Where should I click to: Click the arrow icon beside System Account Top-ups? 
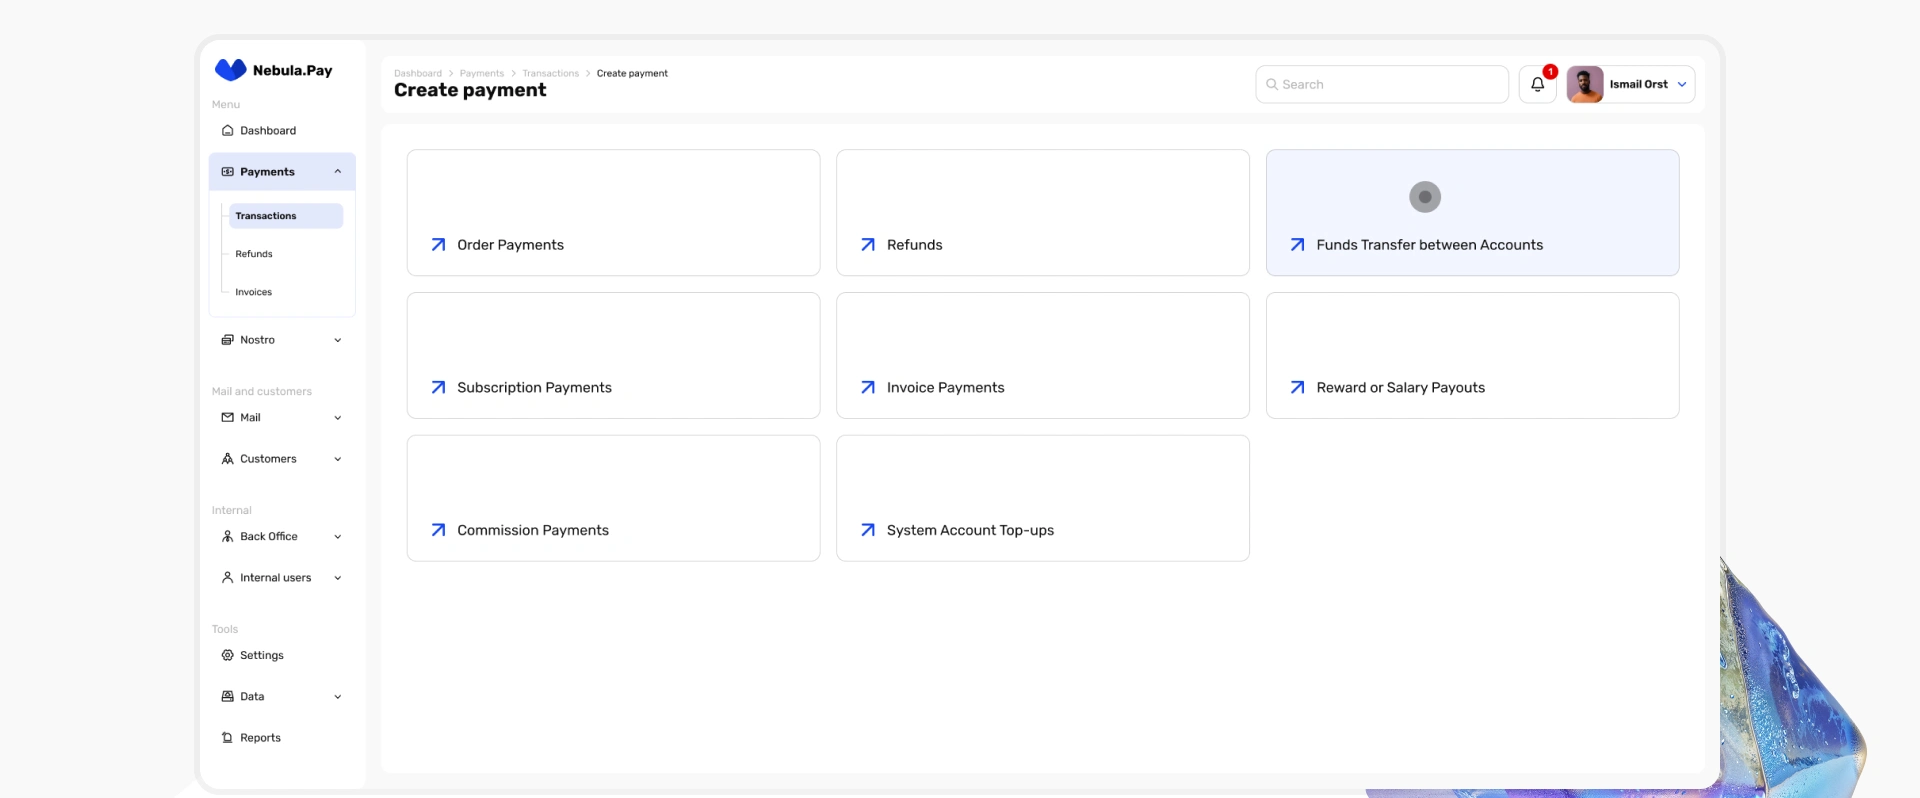pos(868,531)
